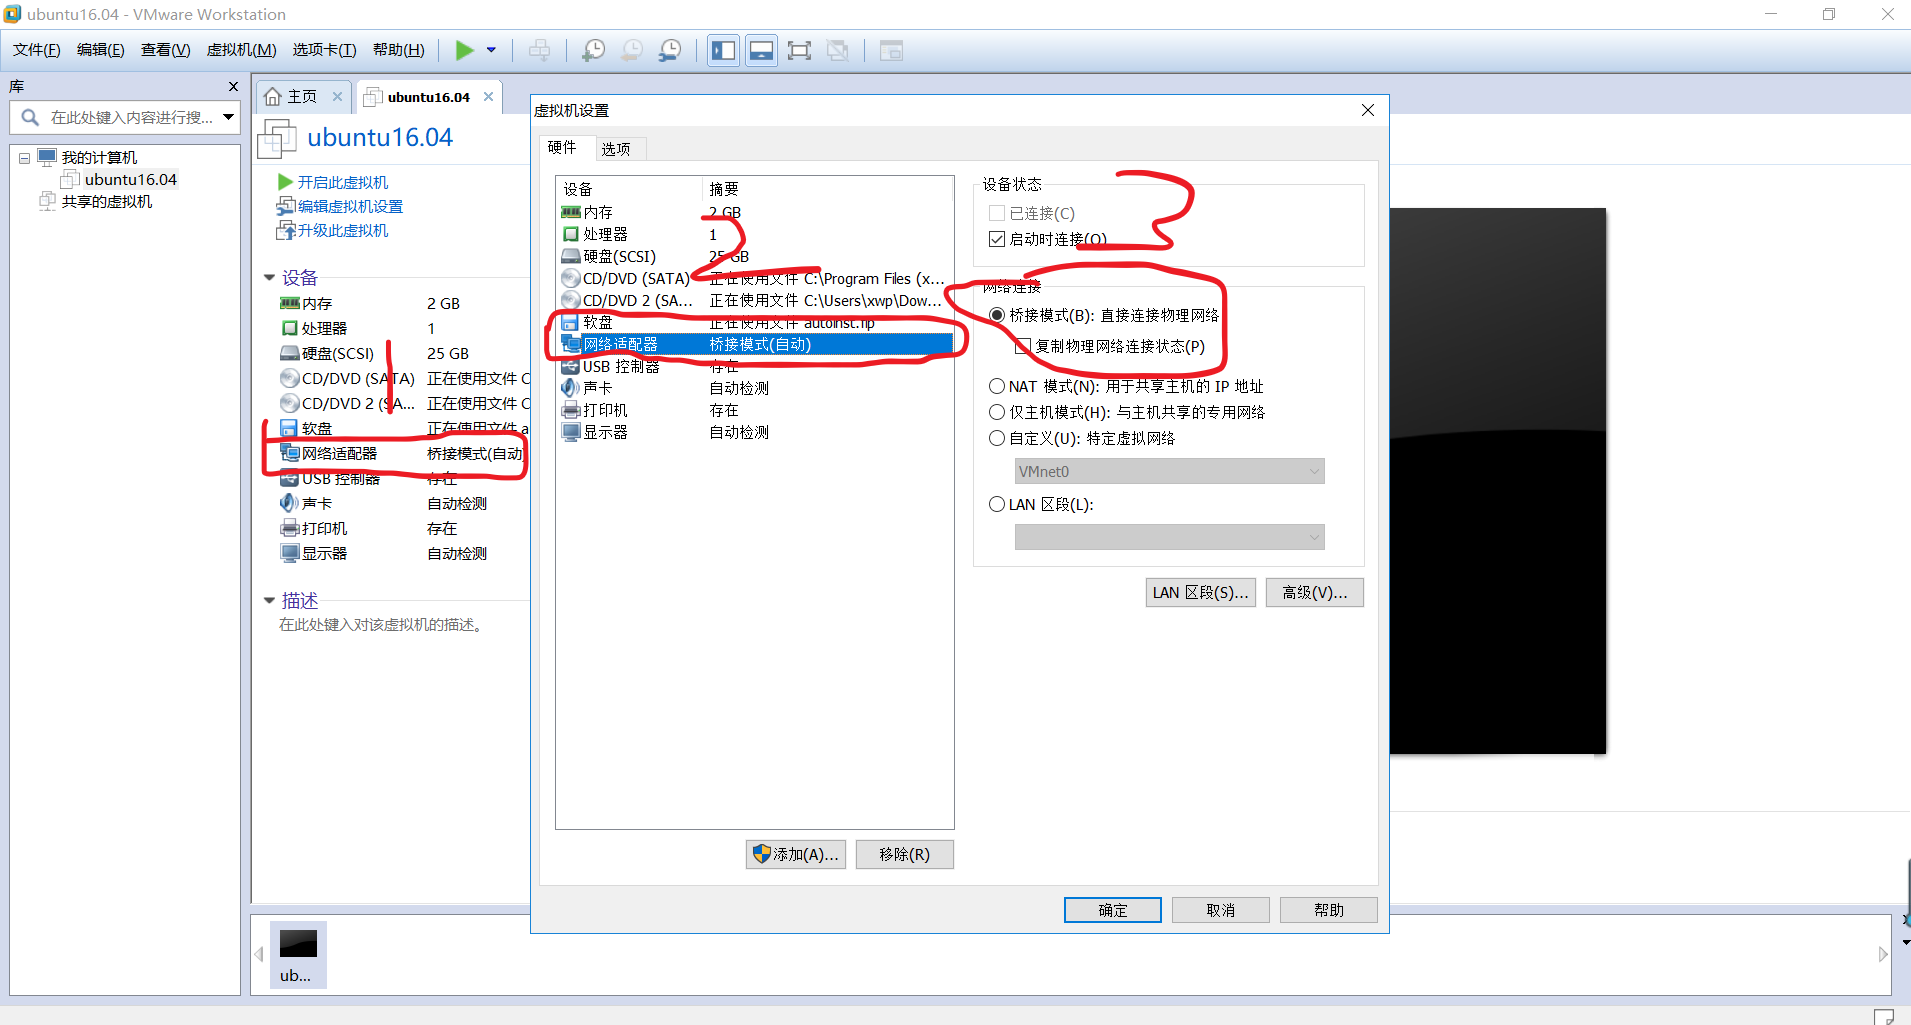Screen dimensions: 1911x1025
Task: Click the 内存 memory icon on the VM summary page
Action: [x=290, y=303]
